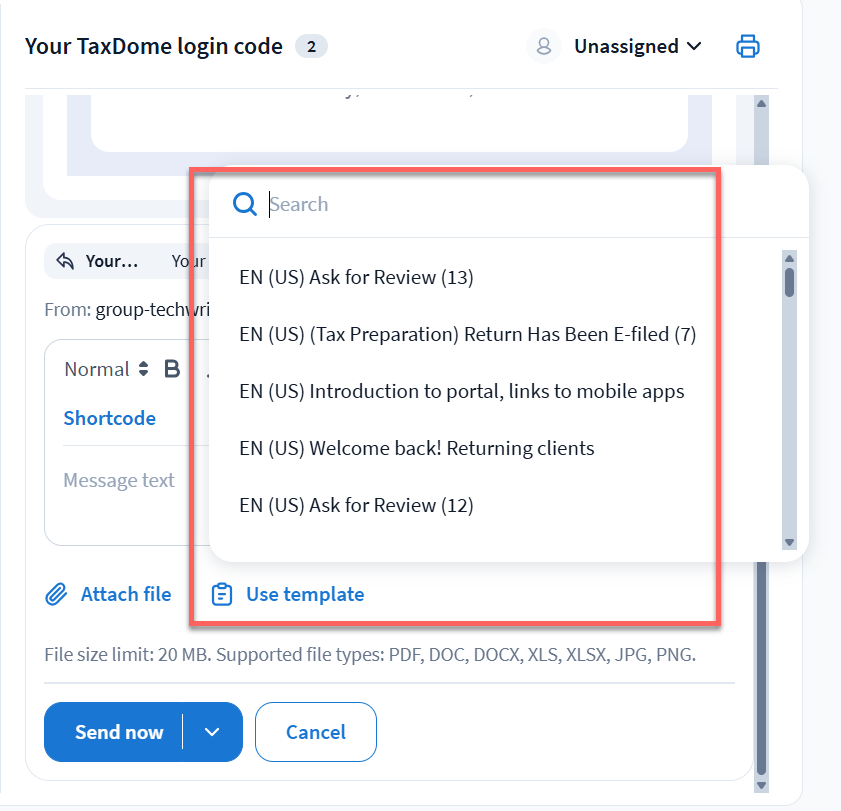The image size is (841, 811).
Task: Click the reply arrow icon
Action: click(x=66, y=261)
